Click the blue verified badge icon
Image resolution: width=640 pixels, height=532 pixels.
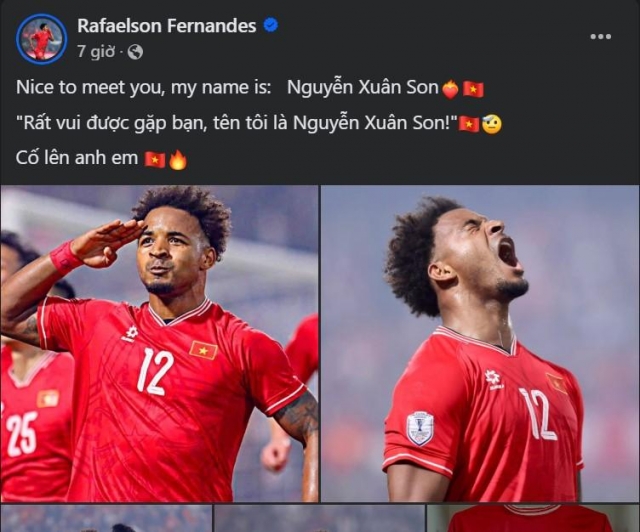[x=270, y=25]
